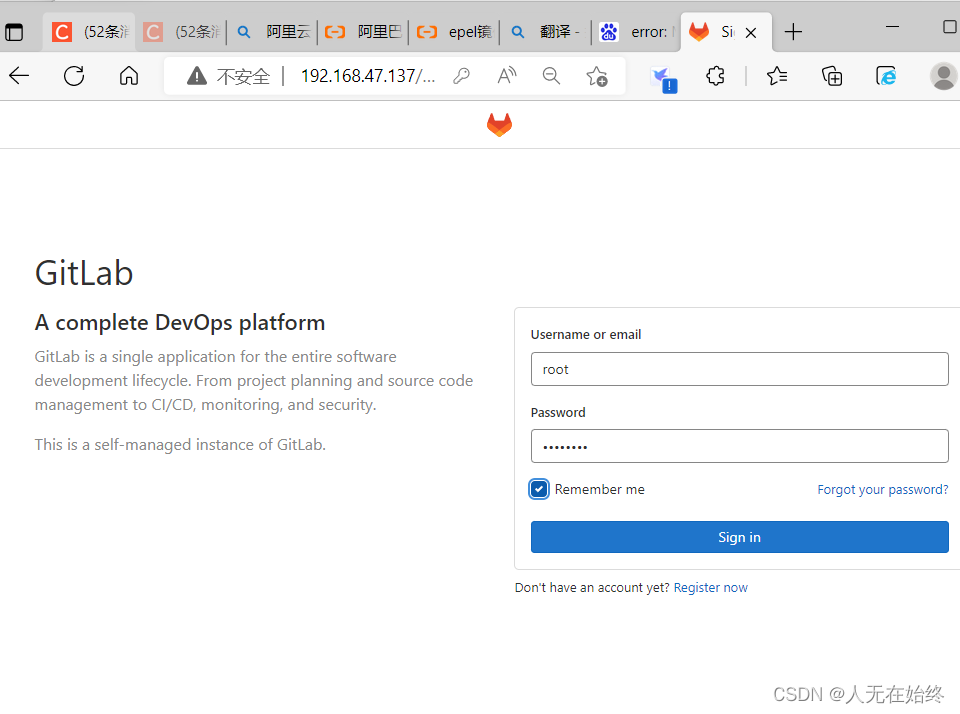This screenshot has width=960, height=714.
Task: Reload the page with refresh icon
Action: coord(74,76)
